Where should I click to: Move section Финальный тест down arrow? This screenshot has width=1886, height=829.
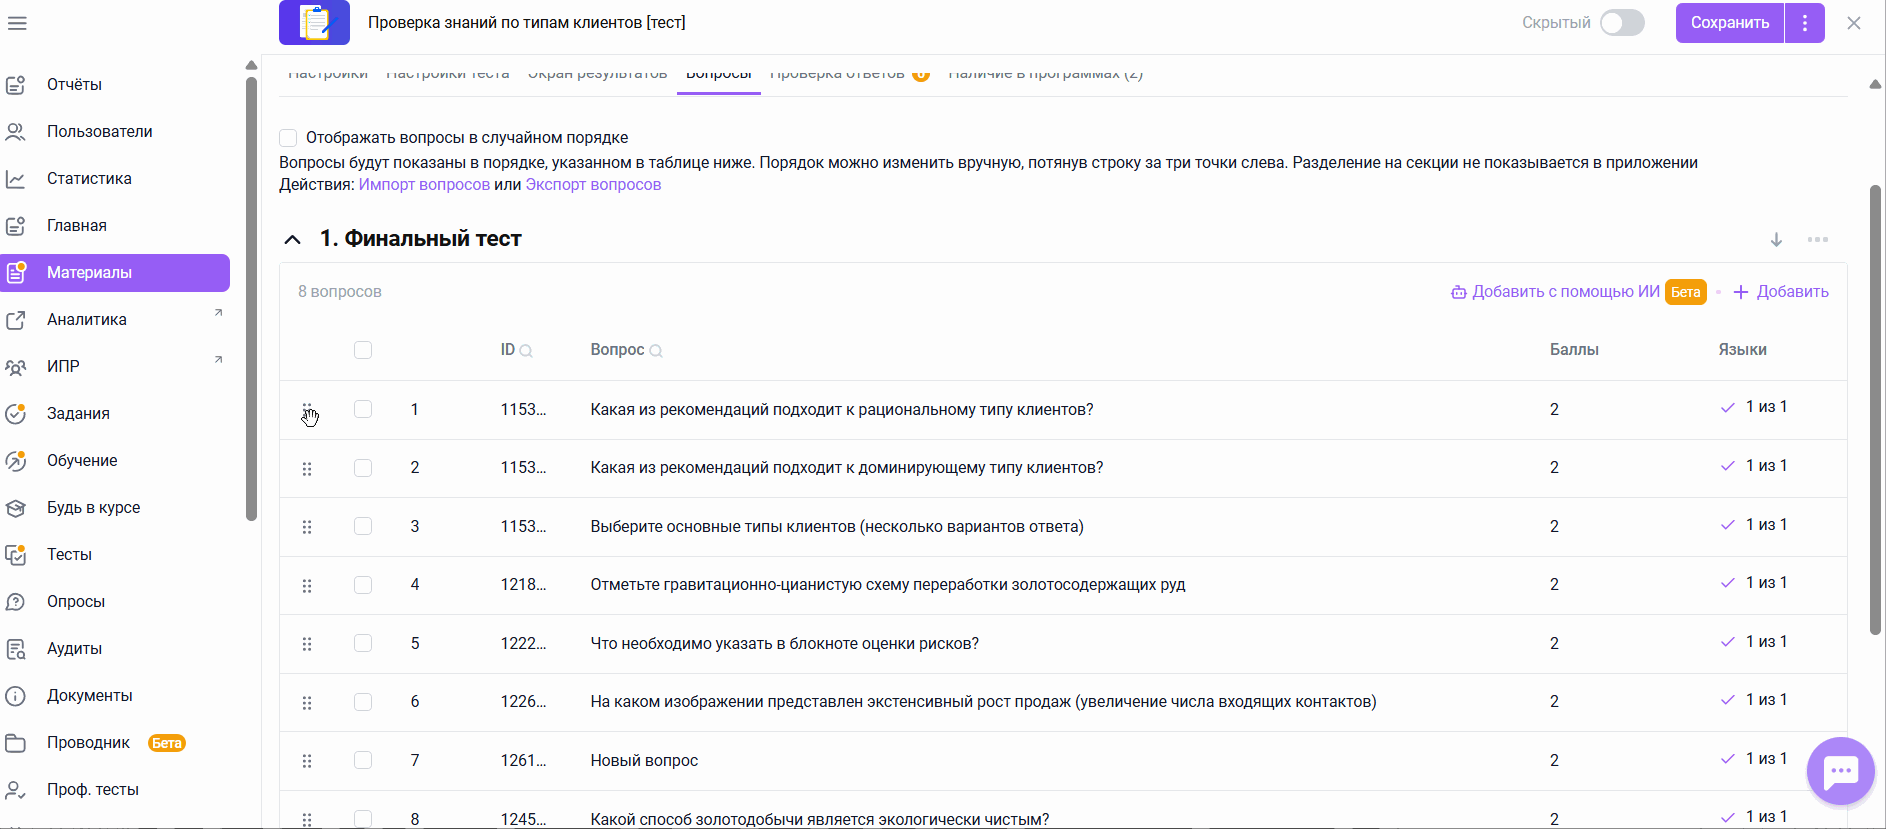coord(1776,240)
